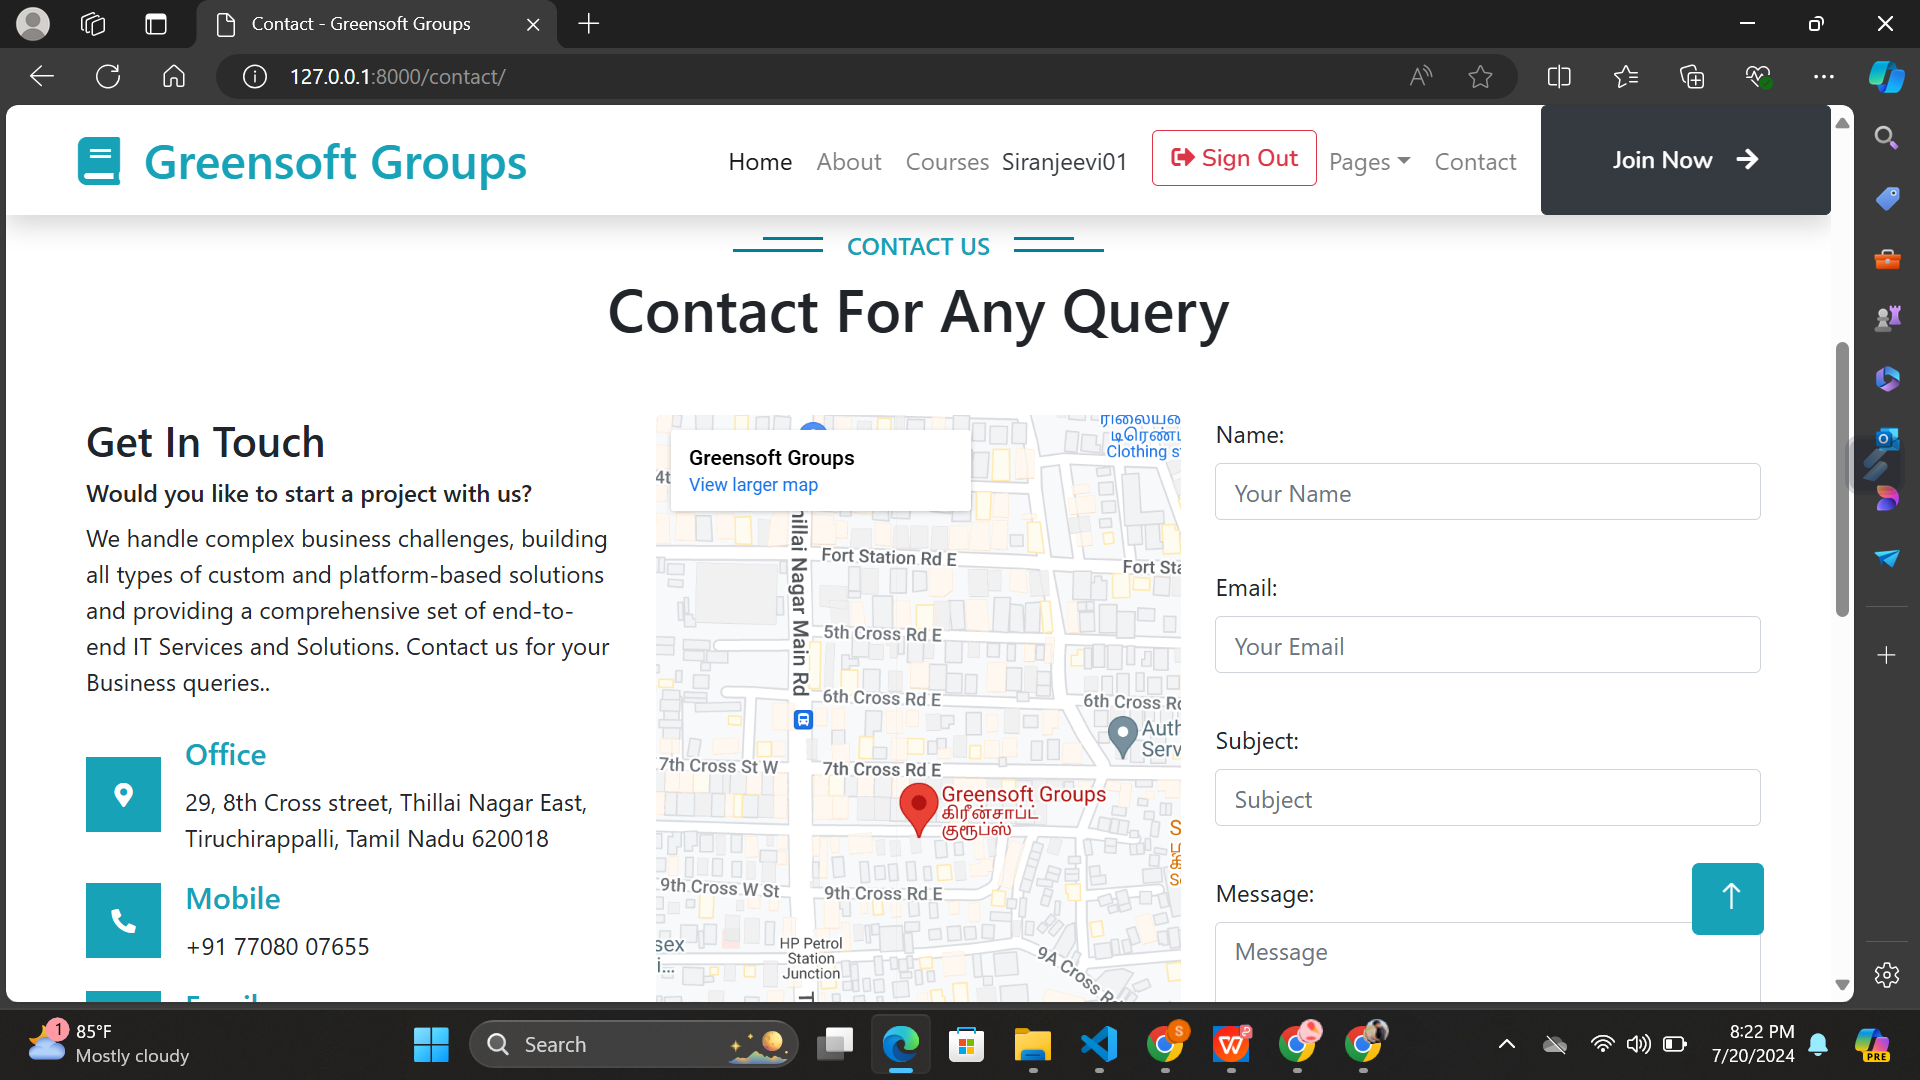The image size is (1920, 1080).
Task: Click Greensoft Groups brand title link
Action: pos(336,162)
